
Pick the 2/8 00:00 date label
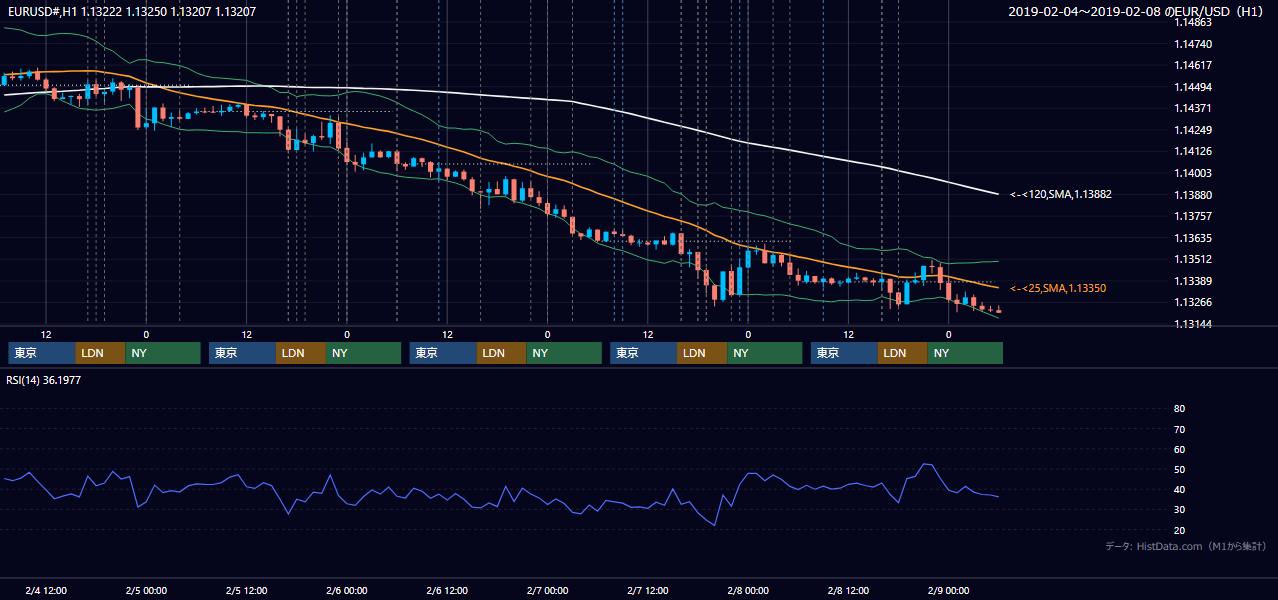pos(748,590)
